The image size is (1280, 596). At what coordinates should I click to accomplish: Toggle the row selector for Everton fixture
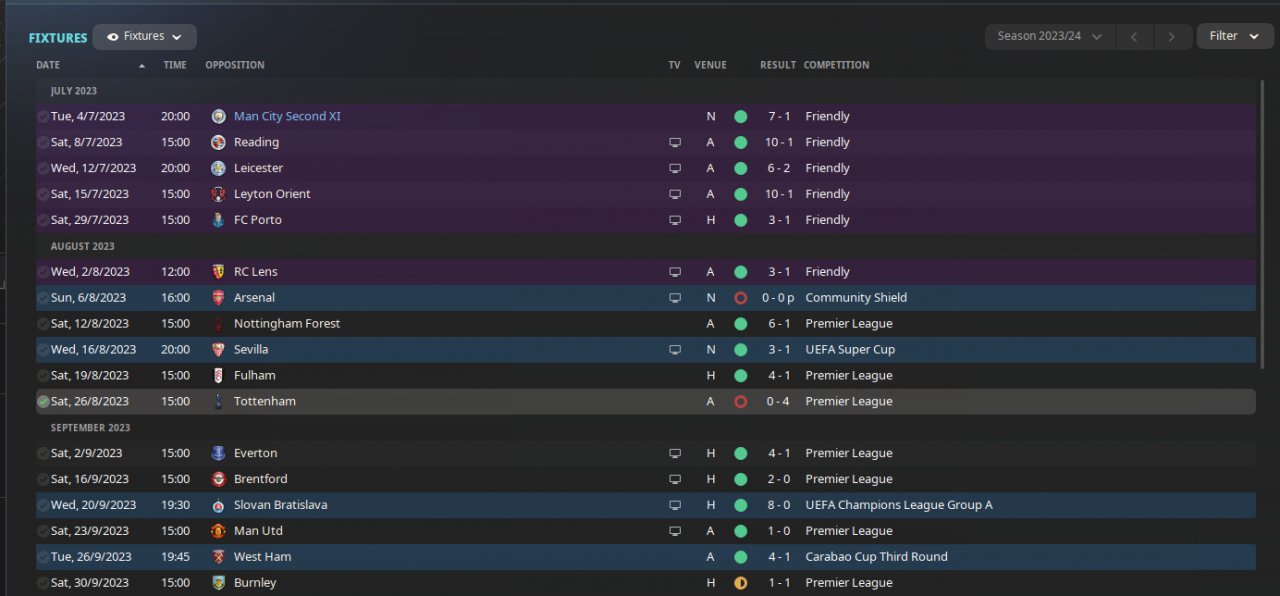43,454
